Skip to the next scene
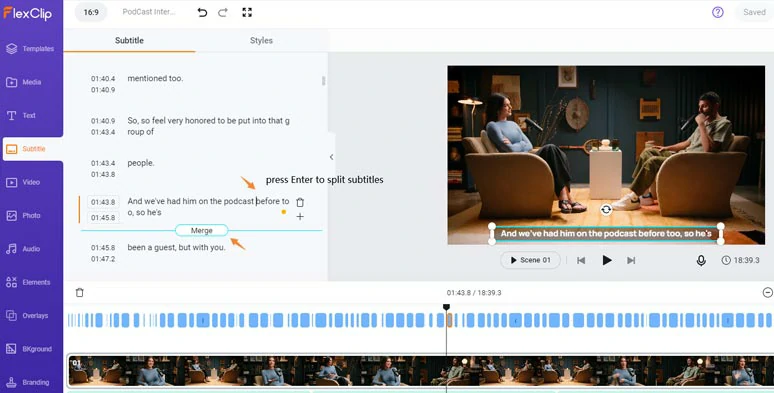The height and width of the screenshot is (393, 774). pyautogui.click(x=631, y=260)
